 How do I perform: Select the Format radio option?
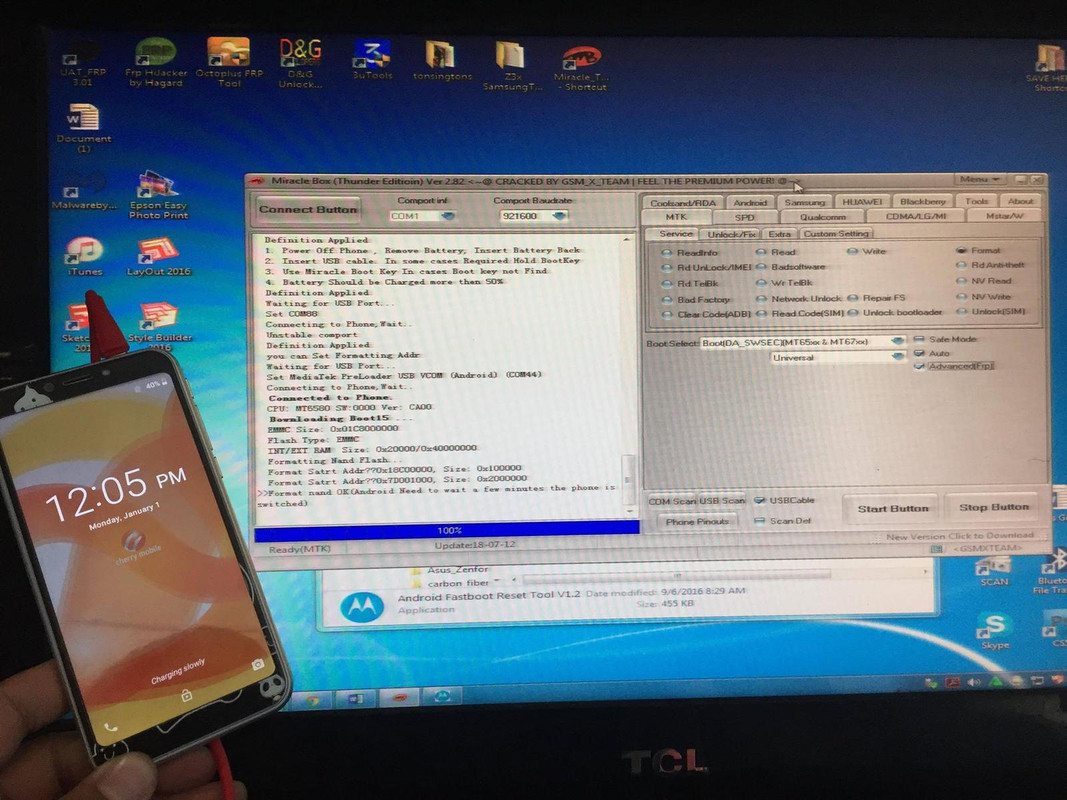(x=978, y=250)
